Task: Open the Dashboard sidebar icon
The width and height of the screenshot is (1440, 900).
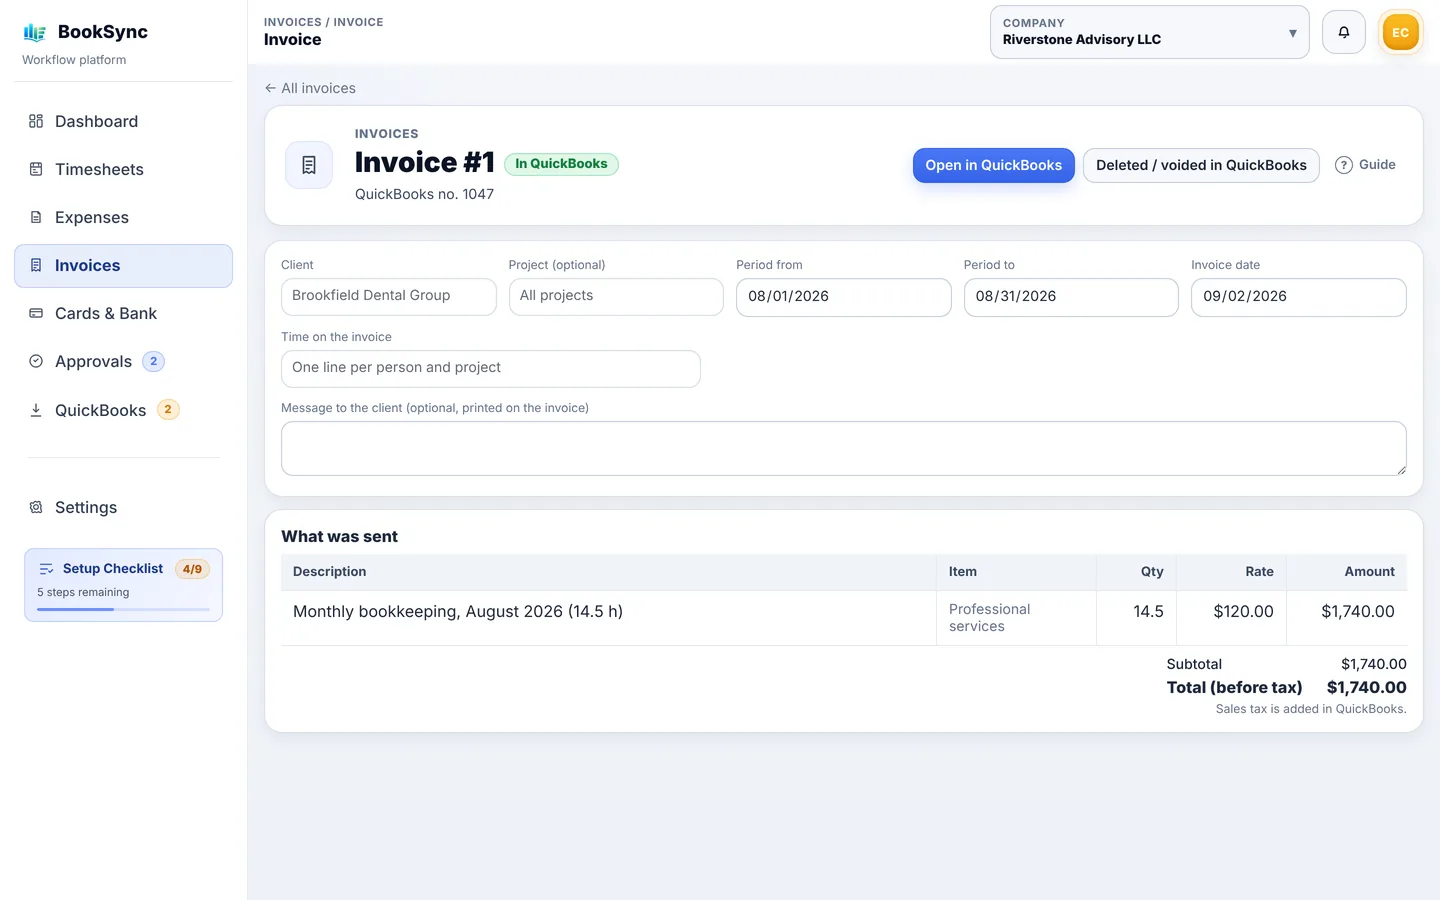Action: tap(36, 121)
